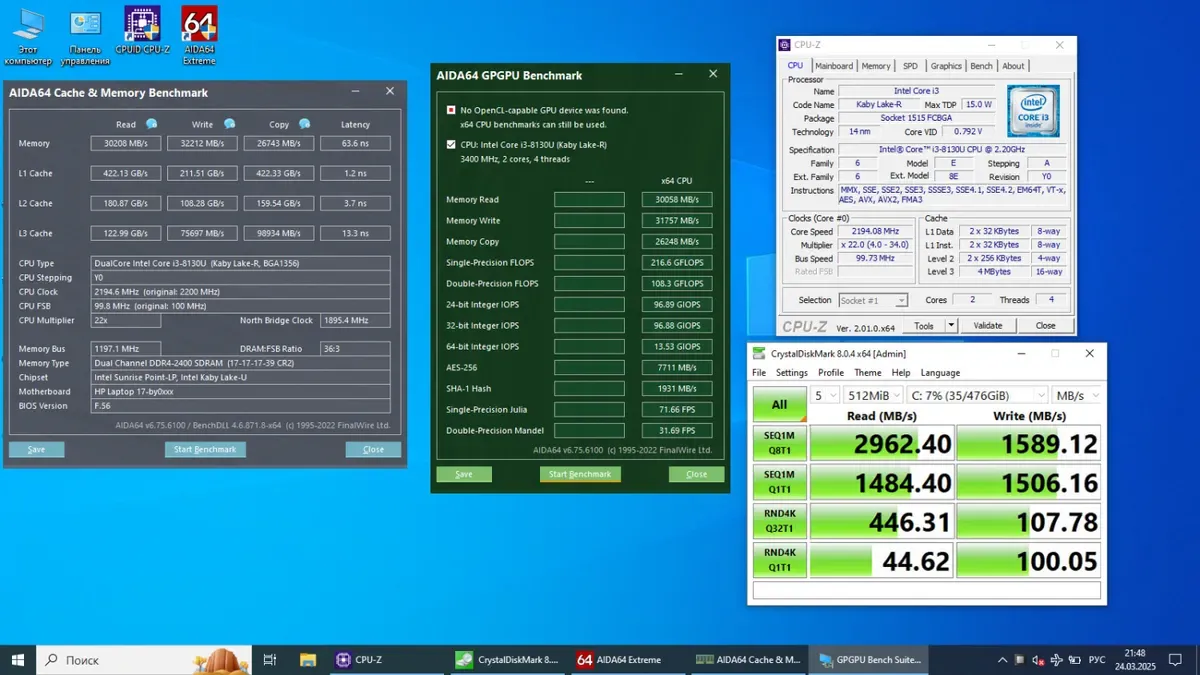
Task: Expand the test size 512MiB dropdown
Action: point(871,395)
